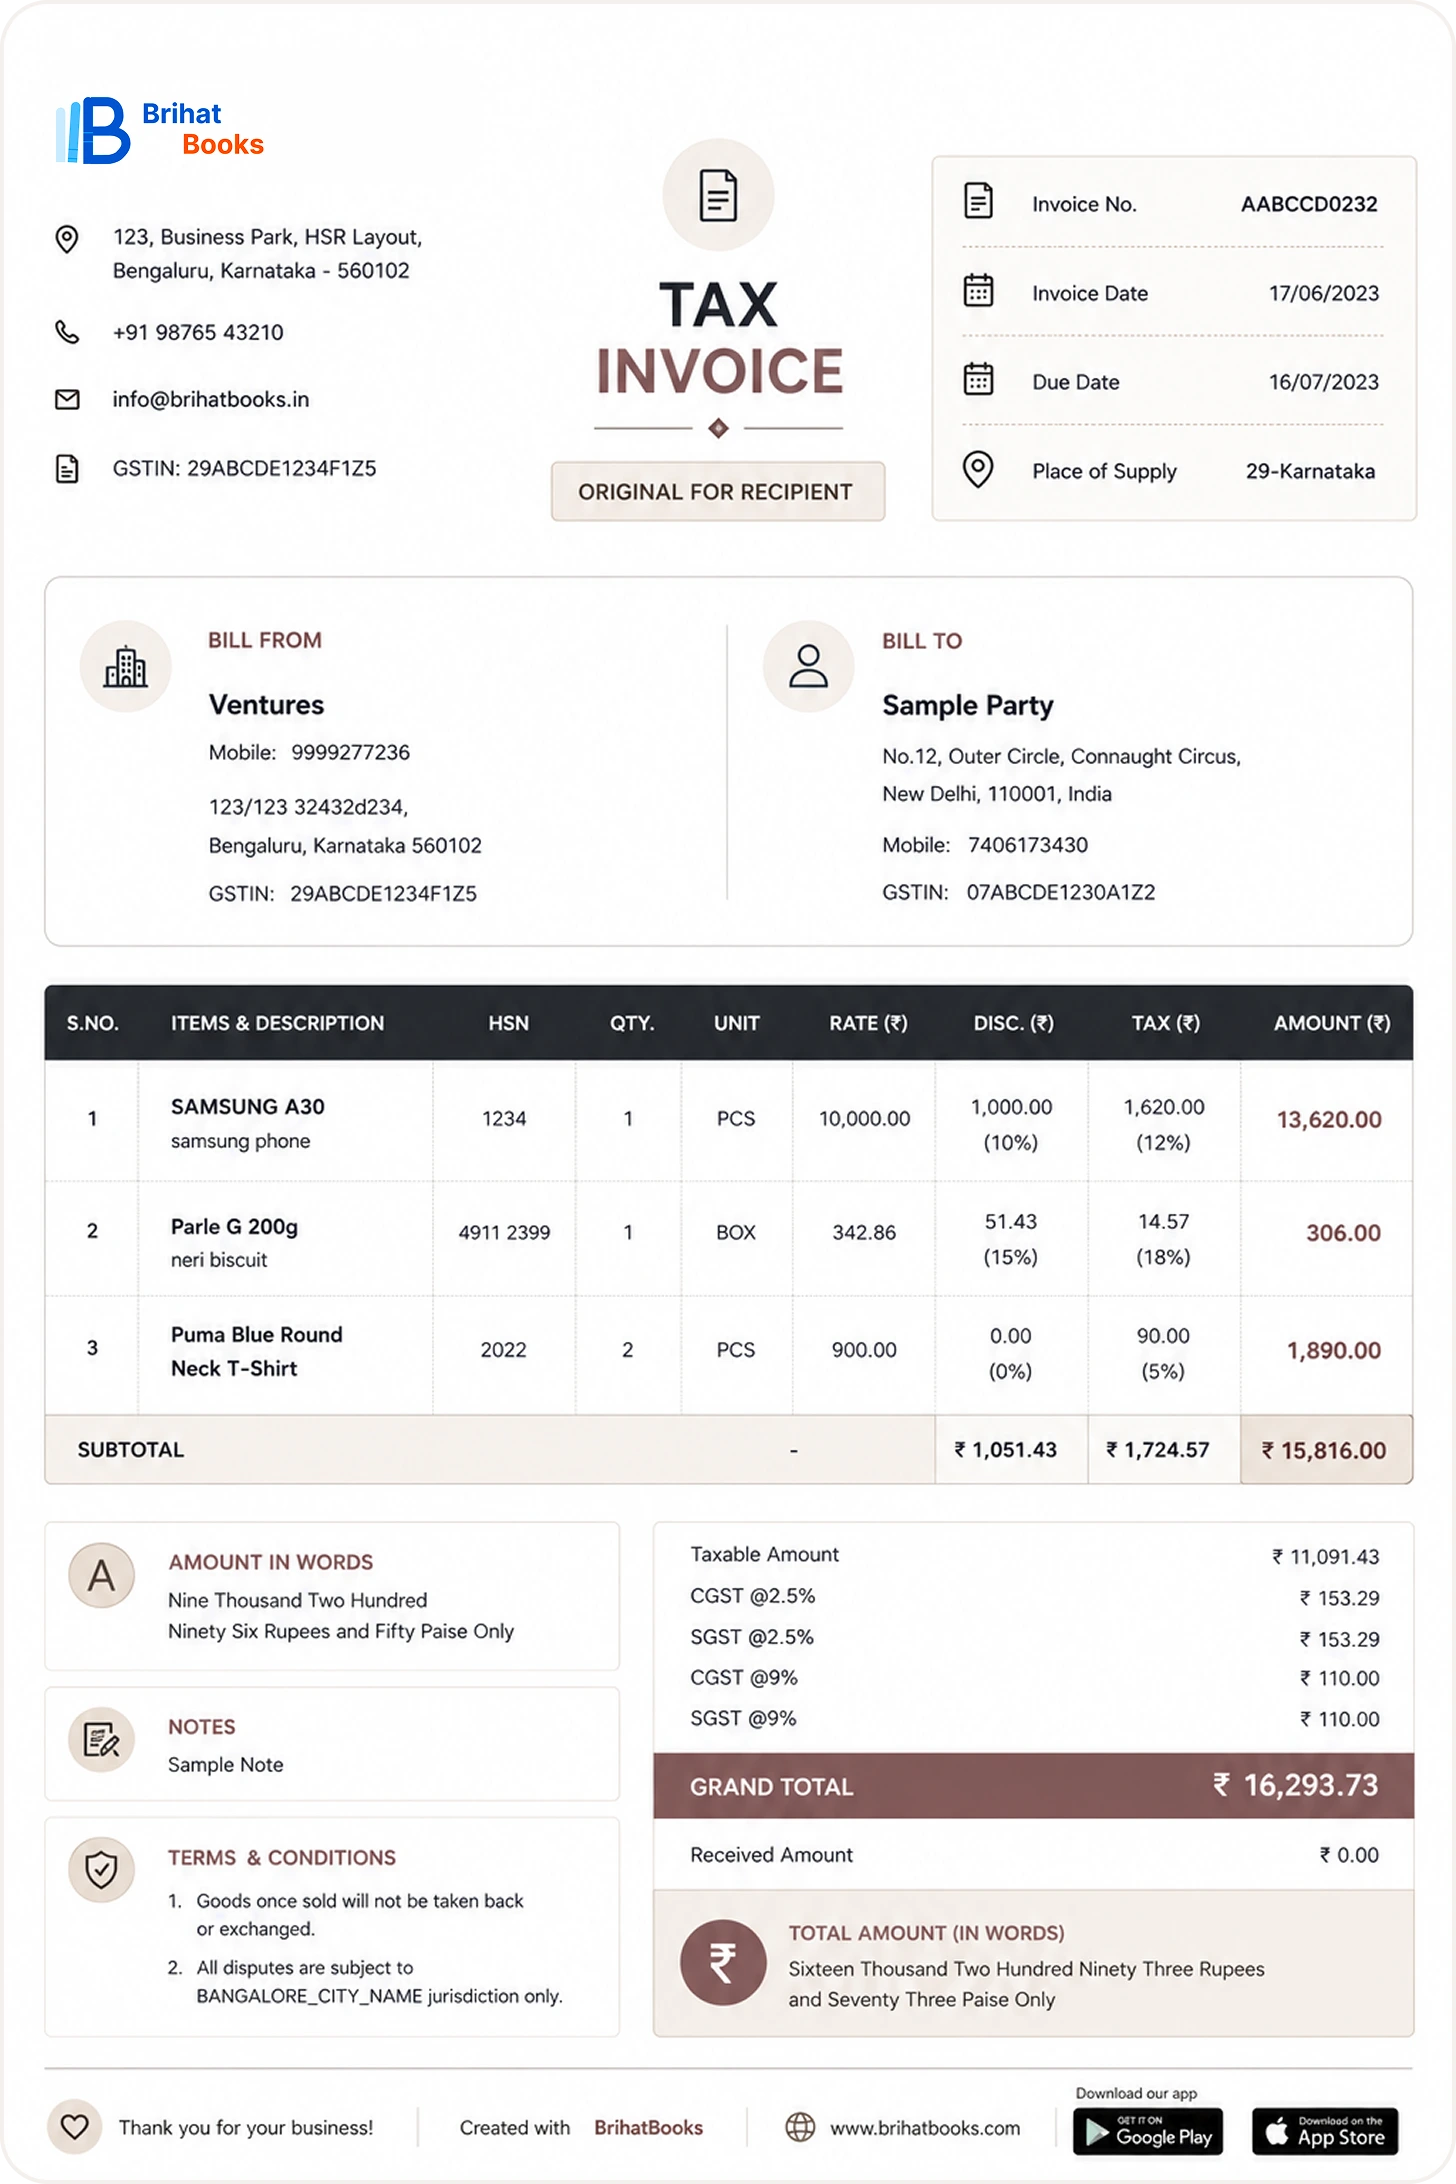The width and height of the screenshot is (1456, 2184).
Task: Click the document icon beside the header GSTIN
Action: point(67,468)
